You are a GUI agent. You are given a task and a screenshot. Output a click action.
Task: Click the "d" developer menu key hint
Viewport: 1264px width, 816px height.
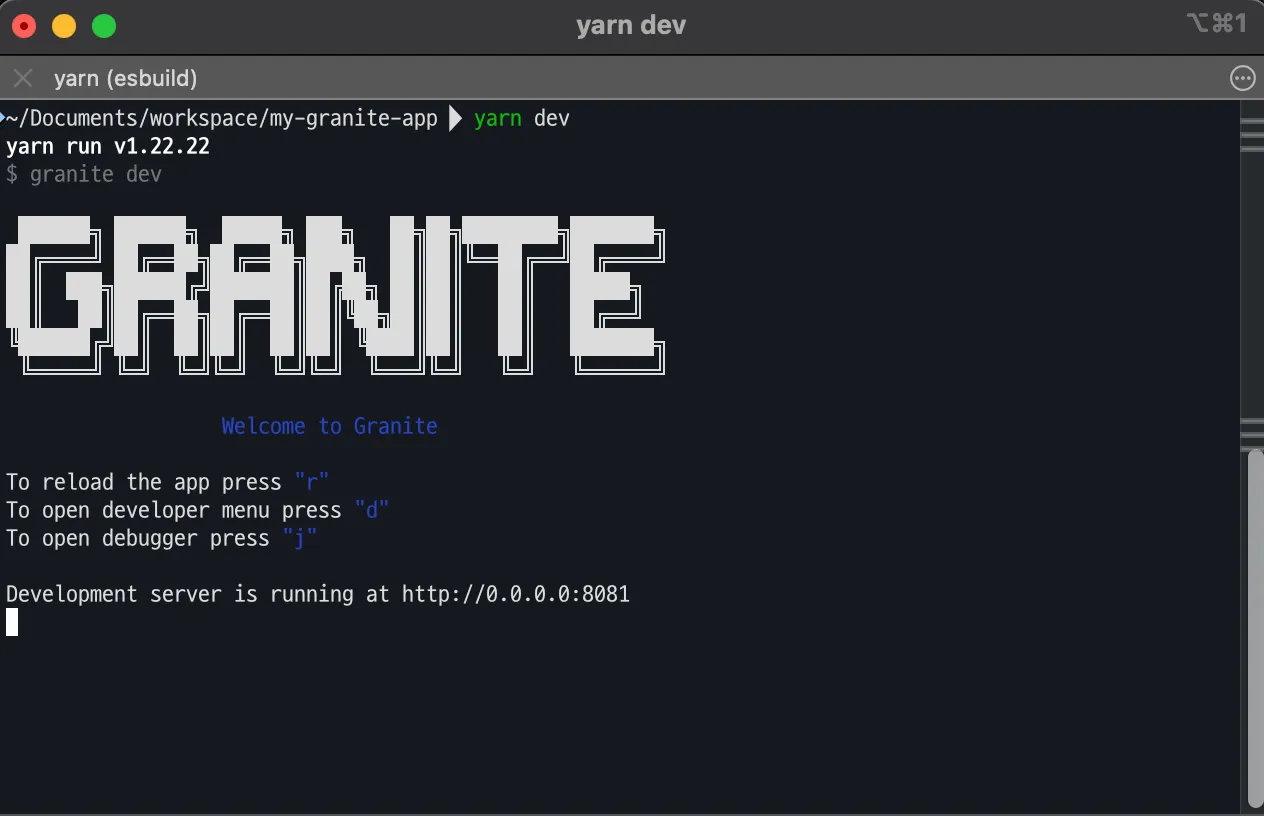click(371, 510)
